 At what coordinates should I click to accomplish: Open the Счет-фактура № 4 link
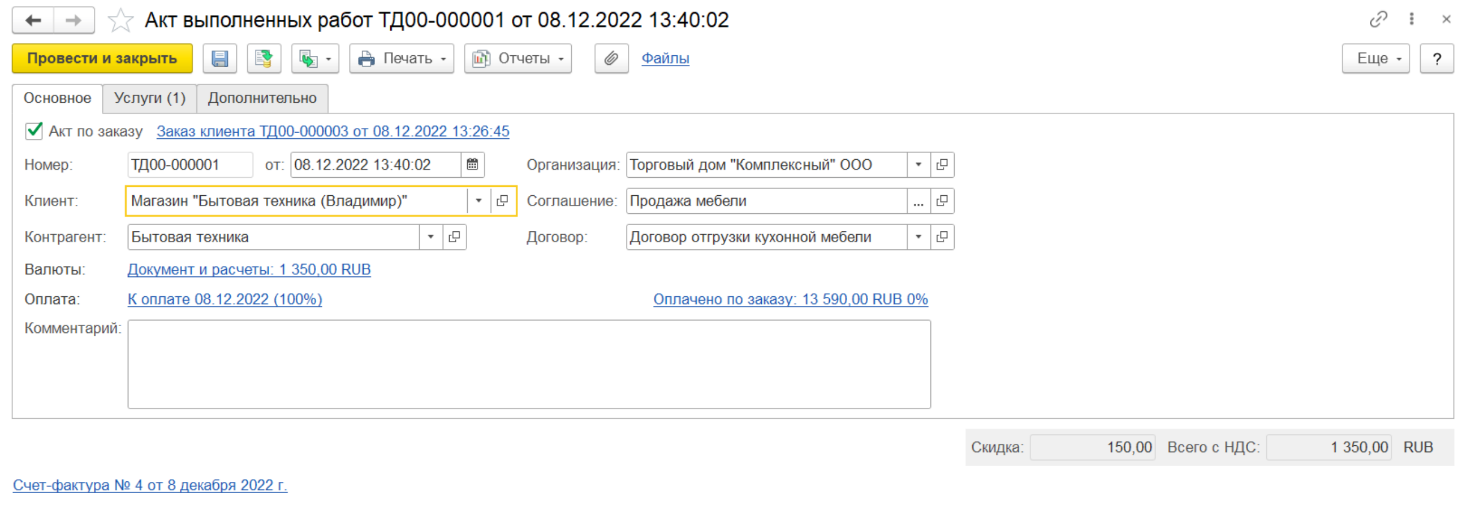[x=150, y=485]
